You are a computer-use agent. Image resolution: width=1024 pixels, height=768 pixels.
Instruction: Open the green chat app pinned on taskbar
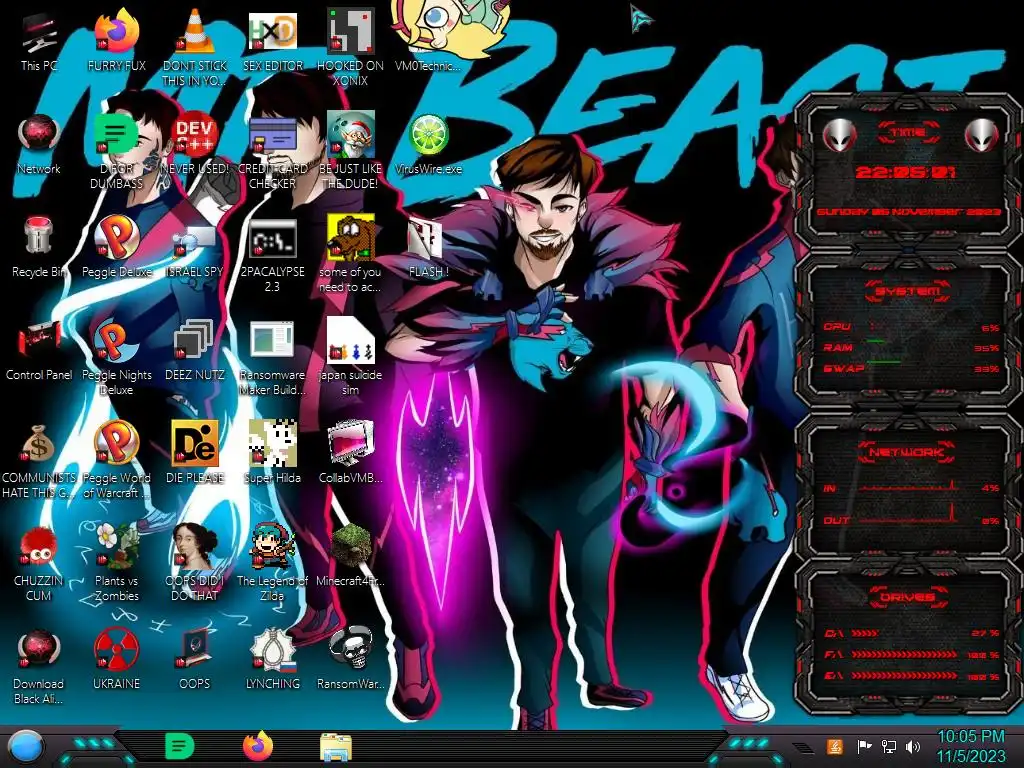tap(180, 746)
